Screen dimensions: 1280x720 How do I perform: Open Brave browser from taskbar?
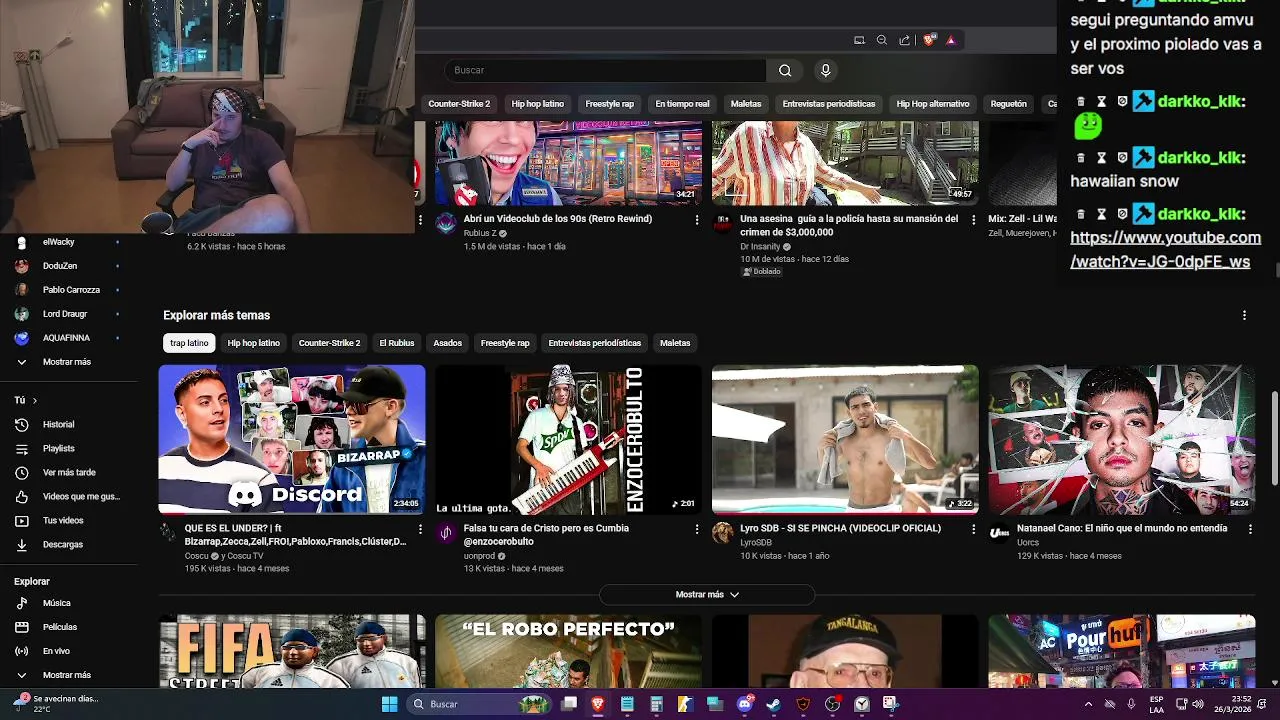[x=598, y=704]
